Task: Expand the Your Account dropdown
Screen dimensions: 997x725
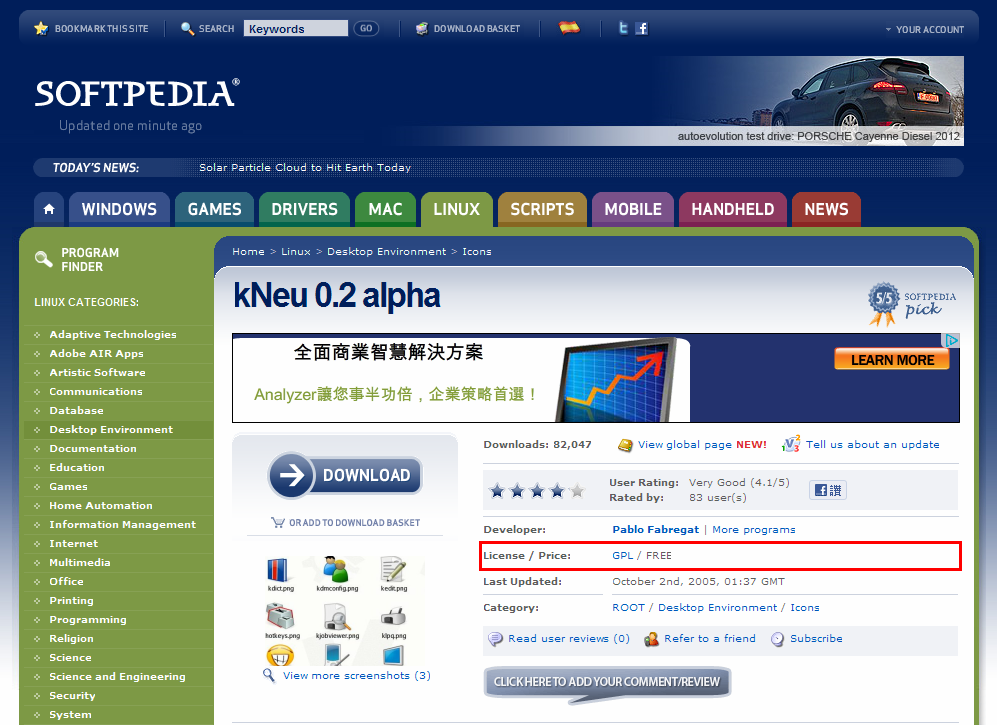Action: (x=925, y=29)
